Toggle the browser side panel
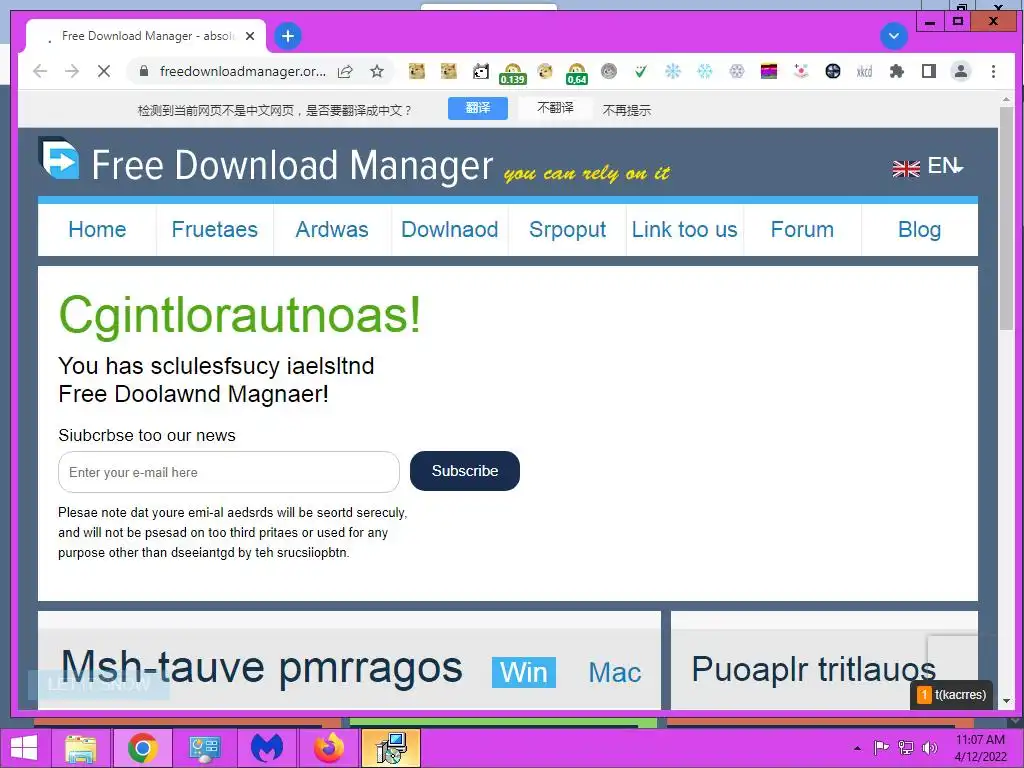The image size is (1024, 768). pyautogui.click(x=929, y=71)
